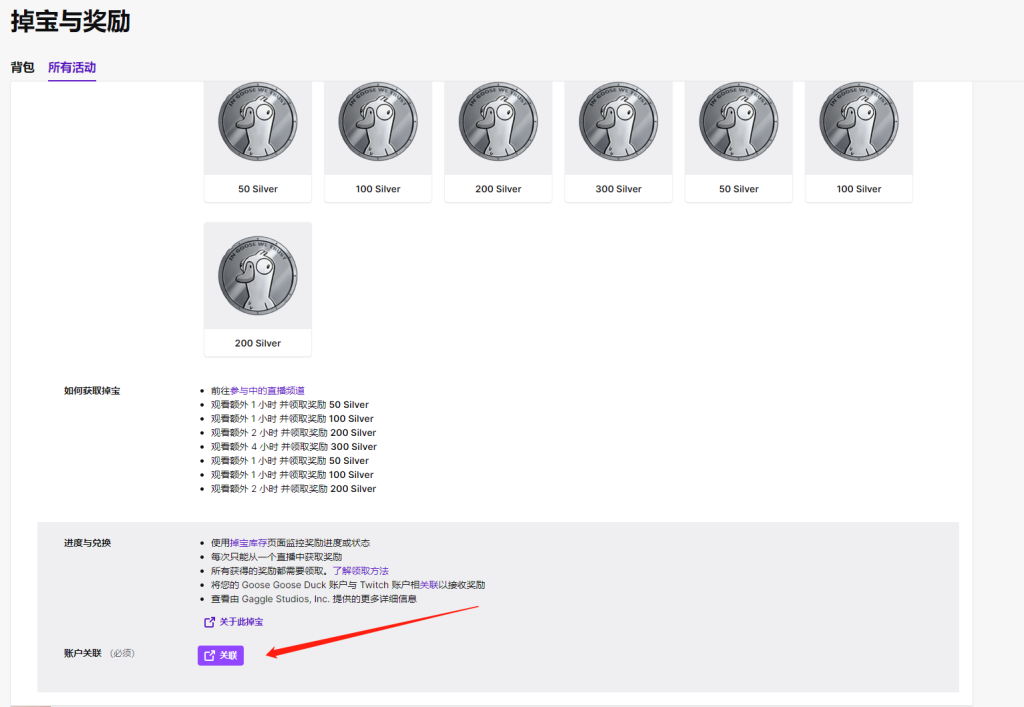This screenshot has height=707, width=1024.
Task: Select the 50 Silver card after 300 Silver
Action: click(739, 141)
